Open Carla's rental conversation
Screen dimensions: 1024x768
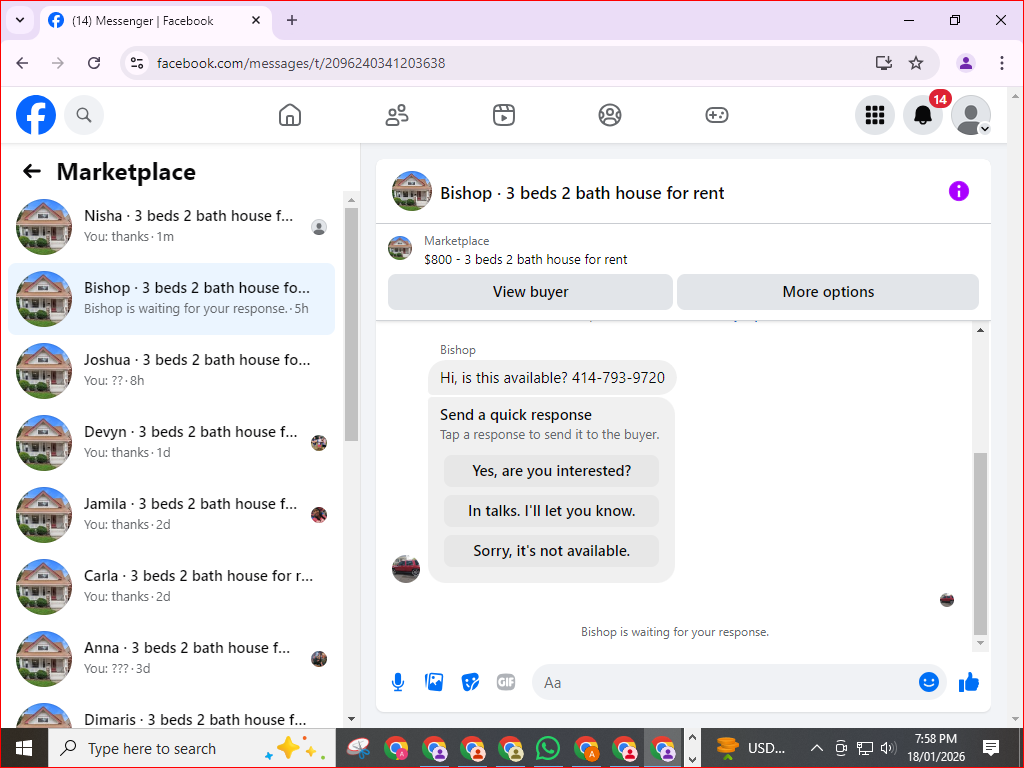tap(172, 586)
